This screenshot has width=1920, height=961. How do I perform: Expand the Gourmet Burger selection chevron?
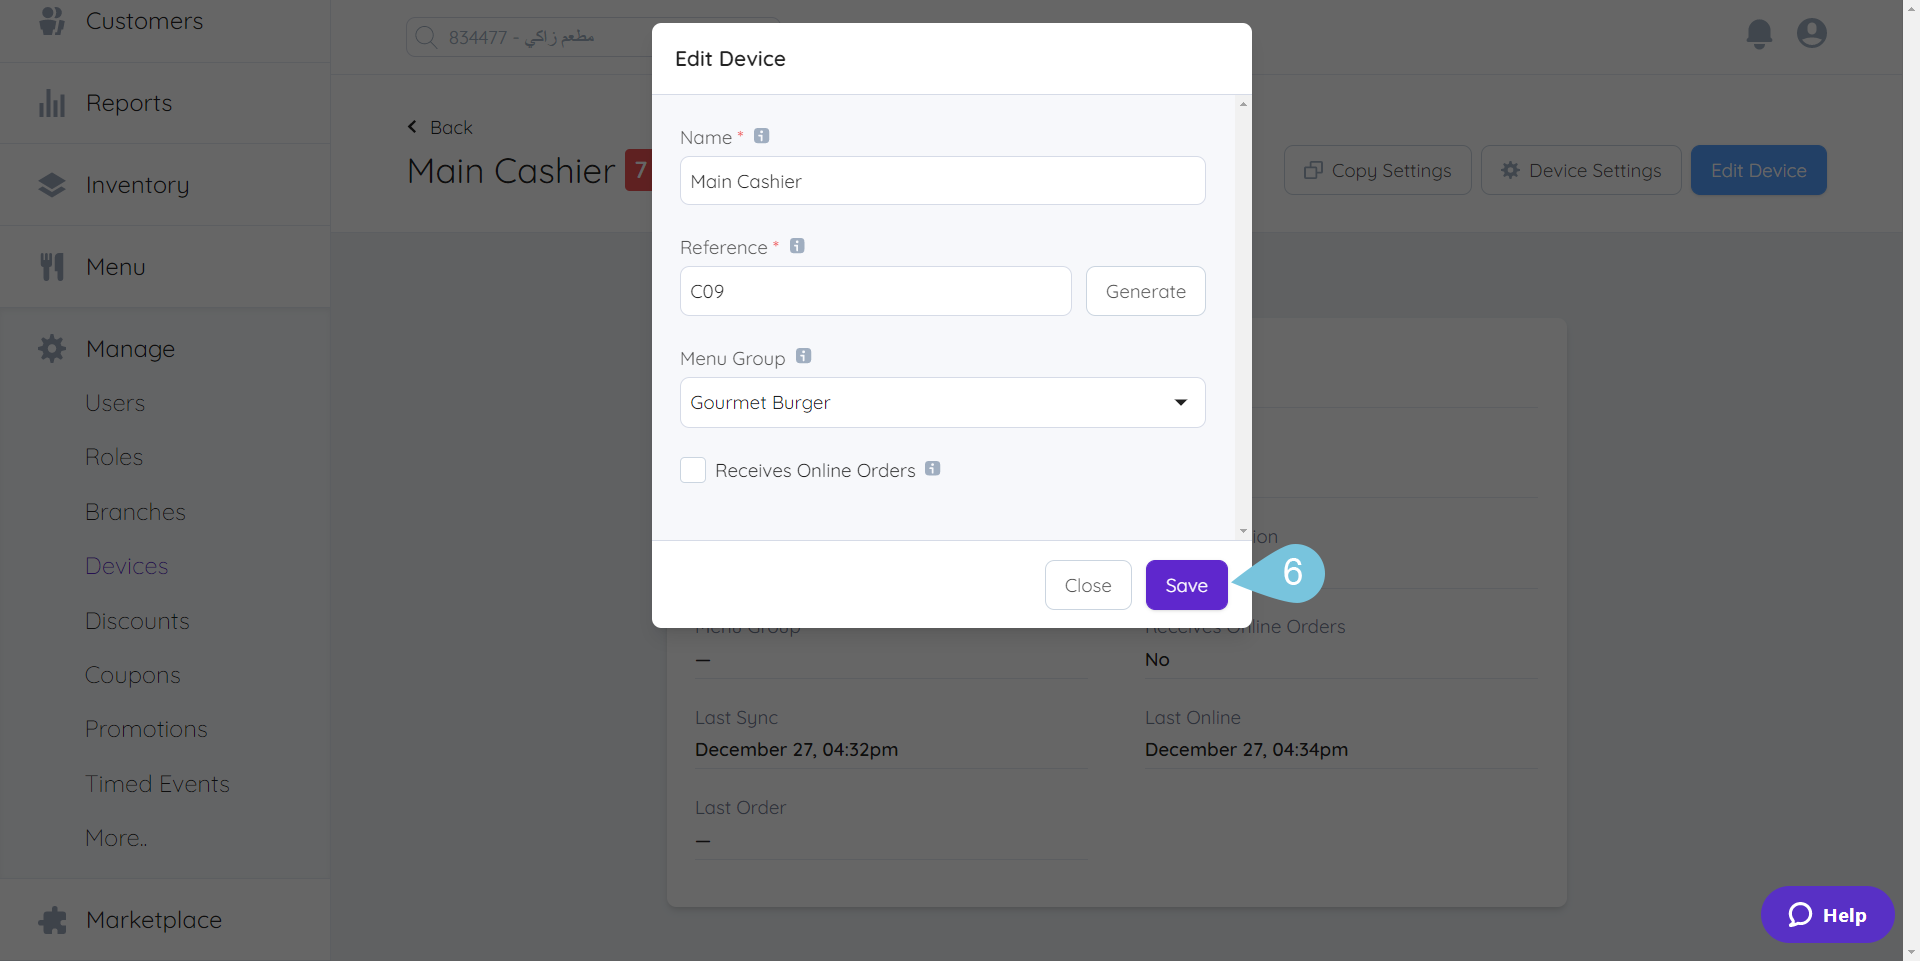click(1181, 402)
